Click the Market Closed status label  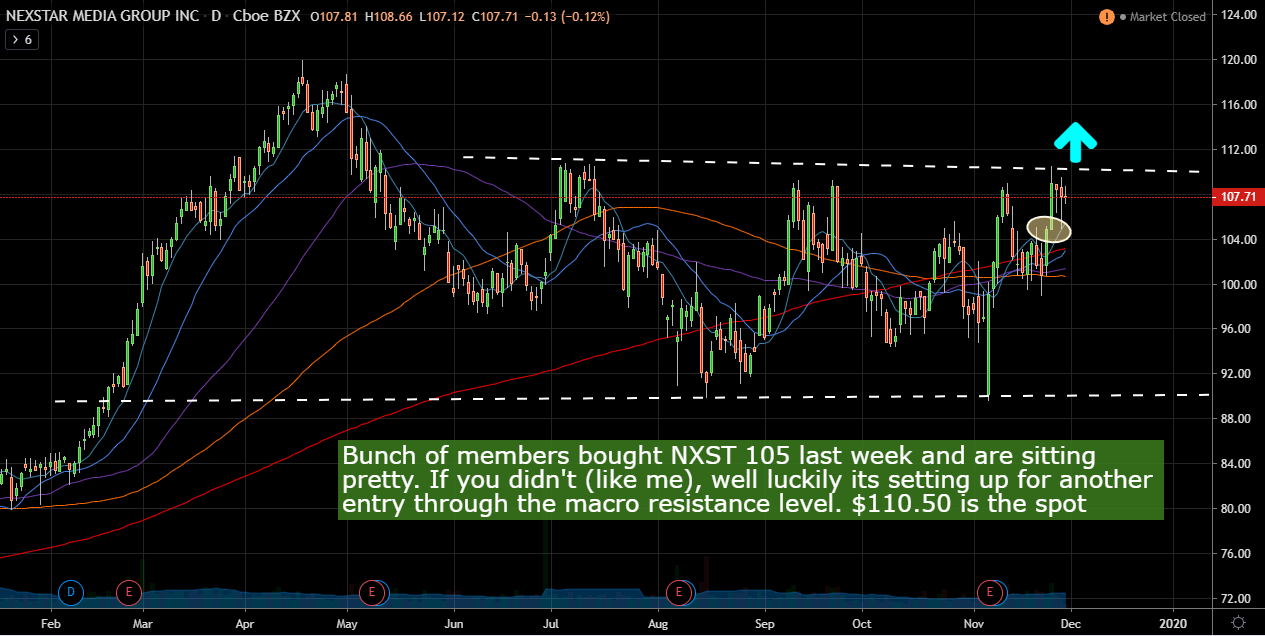(1168, 17)
